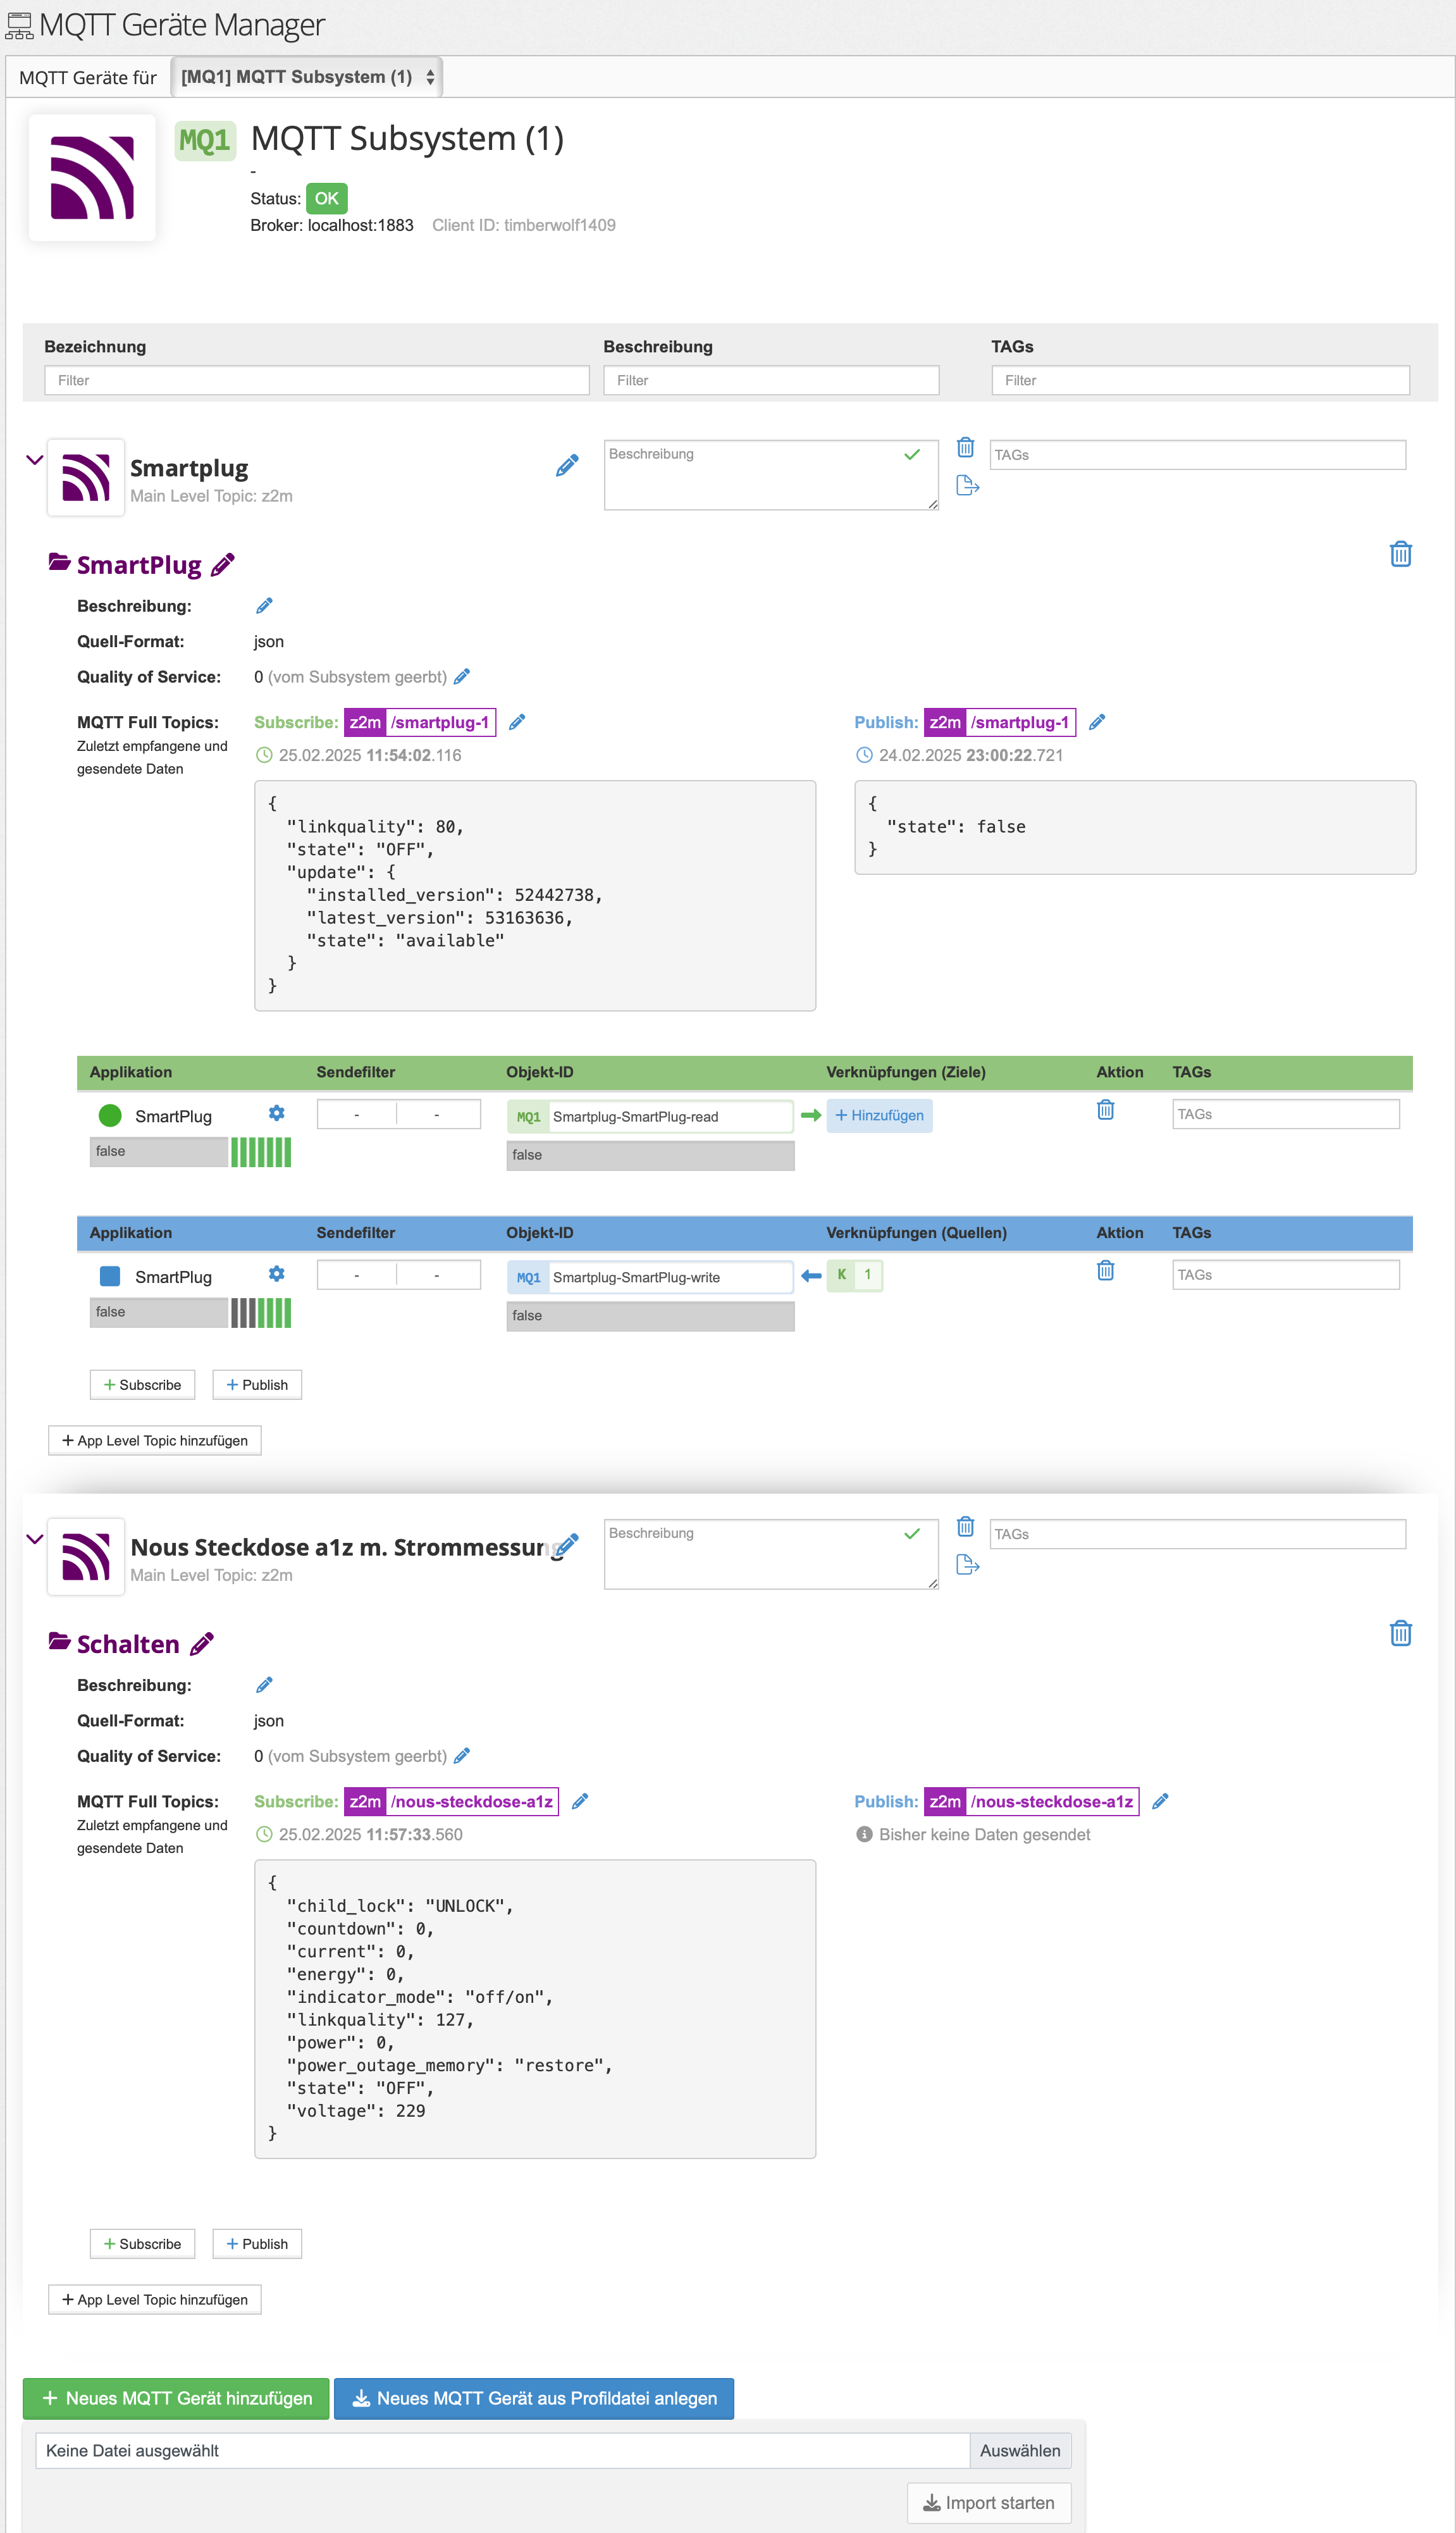The image size is (1456, 2533).
Task: Delete Smartplug-SmartPlug-write object row
Action: pyautogui.click(x=1105, y=1271)
